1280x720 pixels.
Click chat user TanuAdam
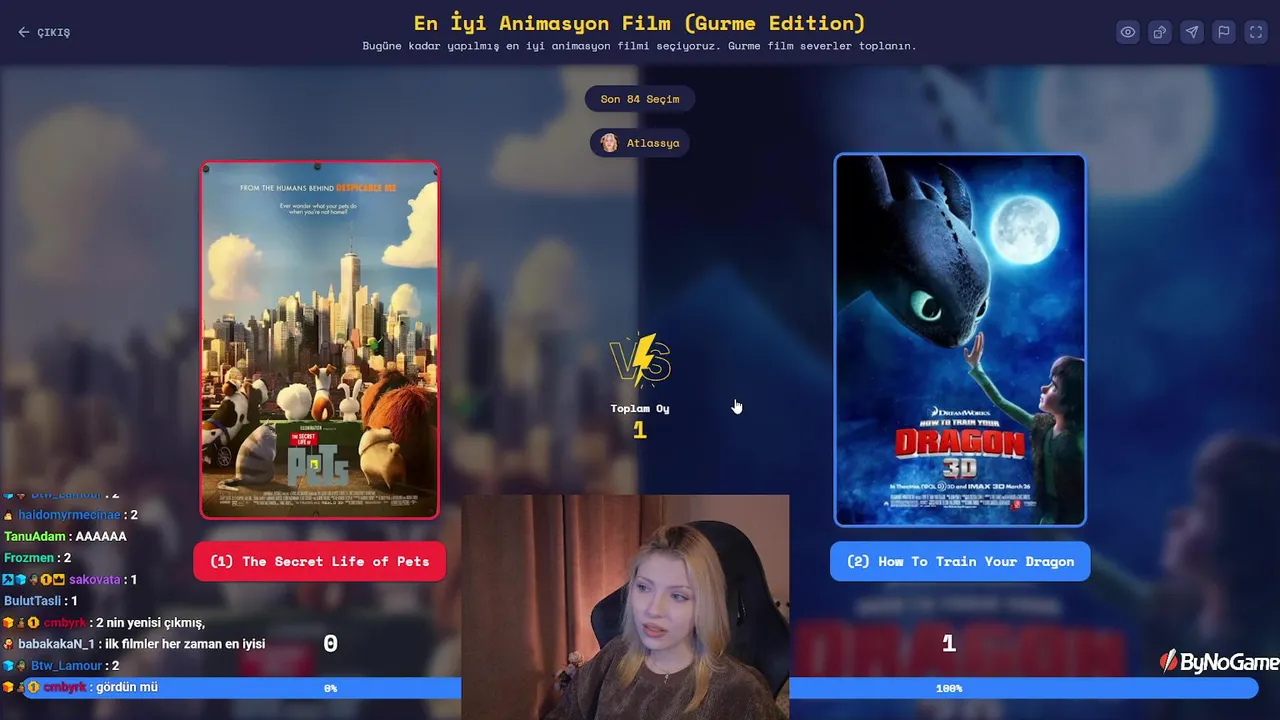35,537
